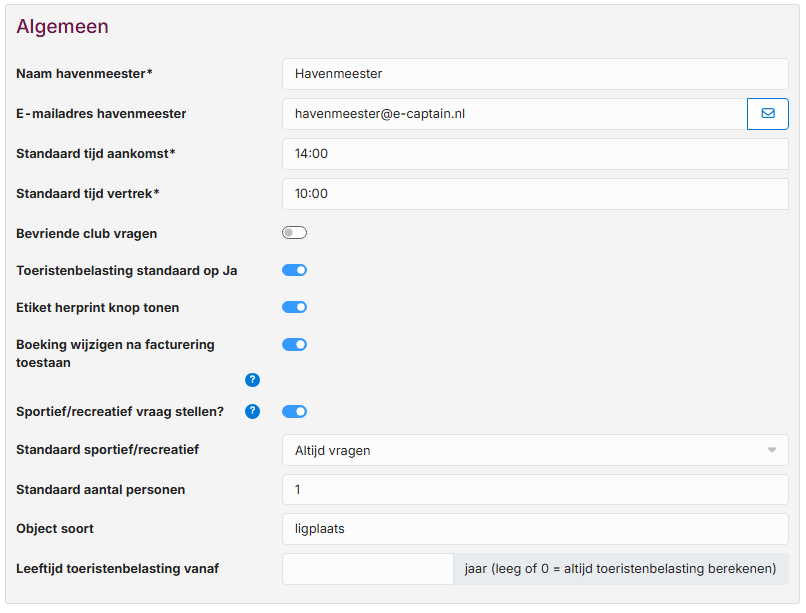Click the 'Standaard aantal personen' input
Screen dimensions: 806x613
click(x=535, y=490)
